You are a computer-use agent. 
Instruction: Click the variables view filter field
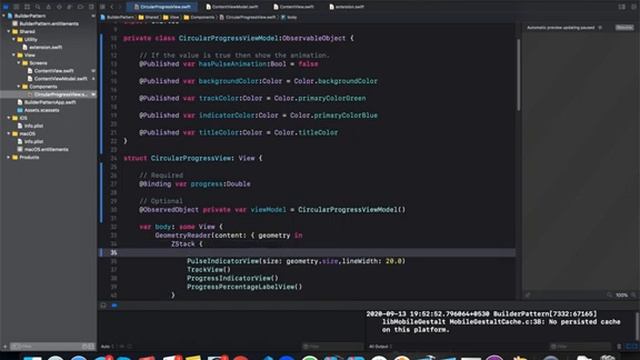coord(332,347)
